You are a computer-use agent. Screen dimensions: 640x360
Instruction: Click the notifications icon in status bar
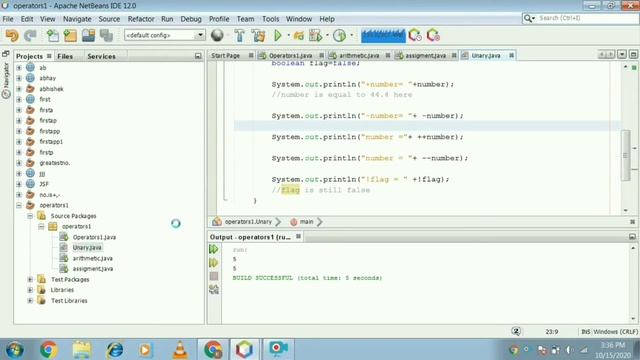516,331
